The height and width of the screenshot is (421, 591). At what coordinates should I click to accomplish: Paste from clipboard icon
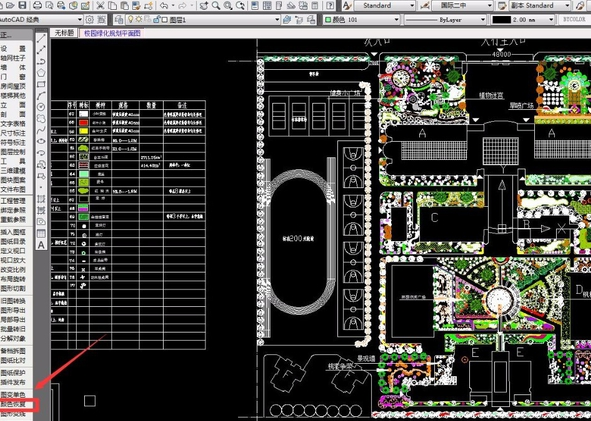pyautogui.click(x=124, y=5)
